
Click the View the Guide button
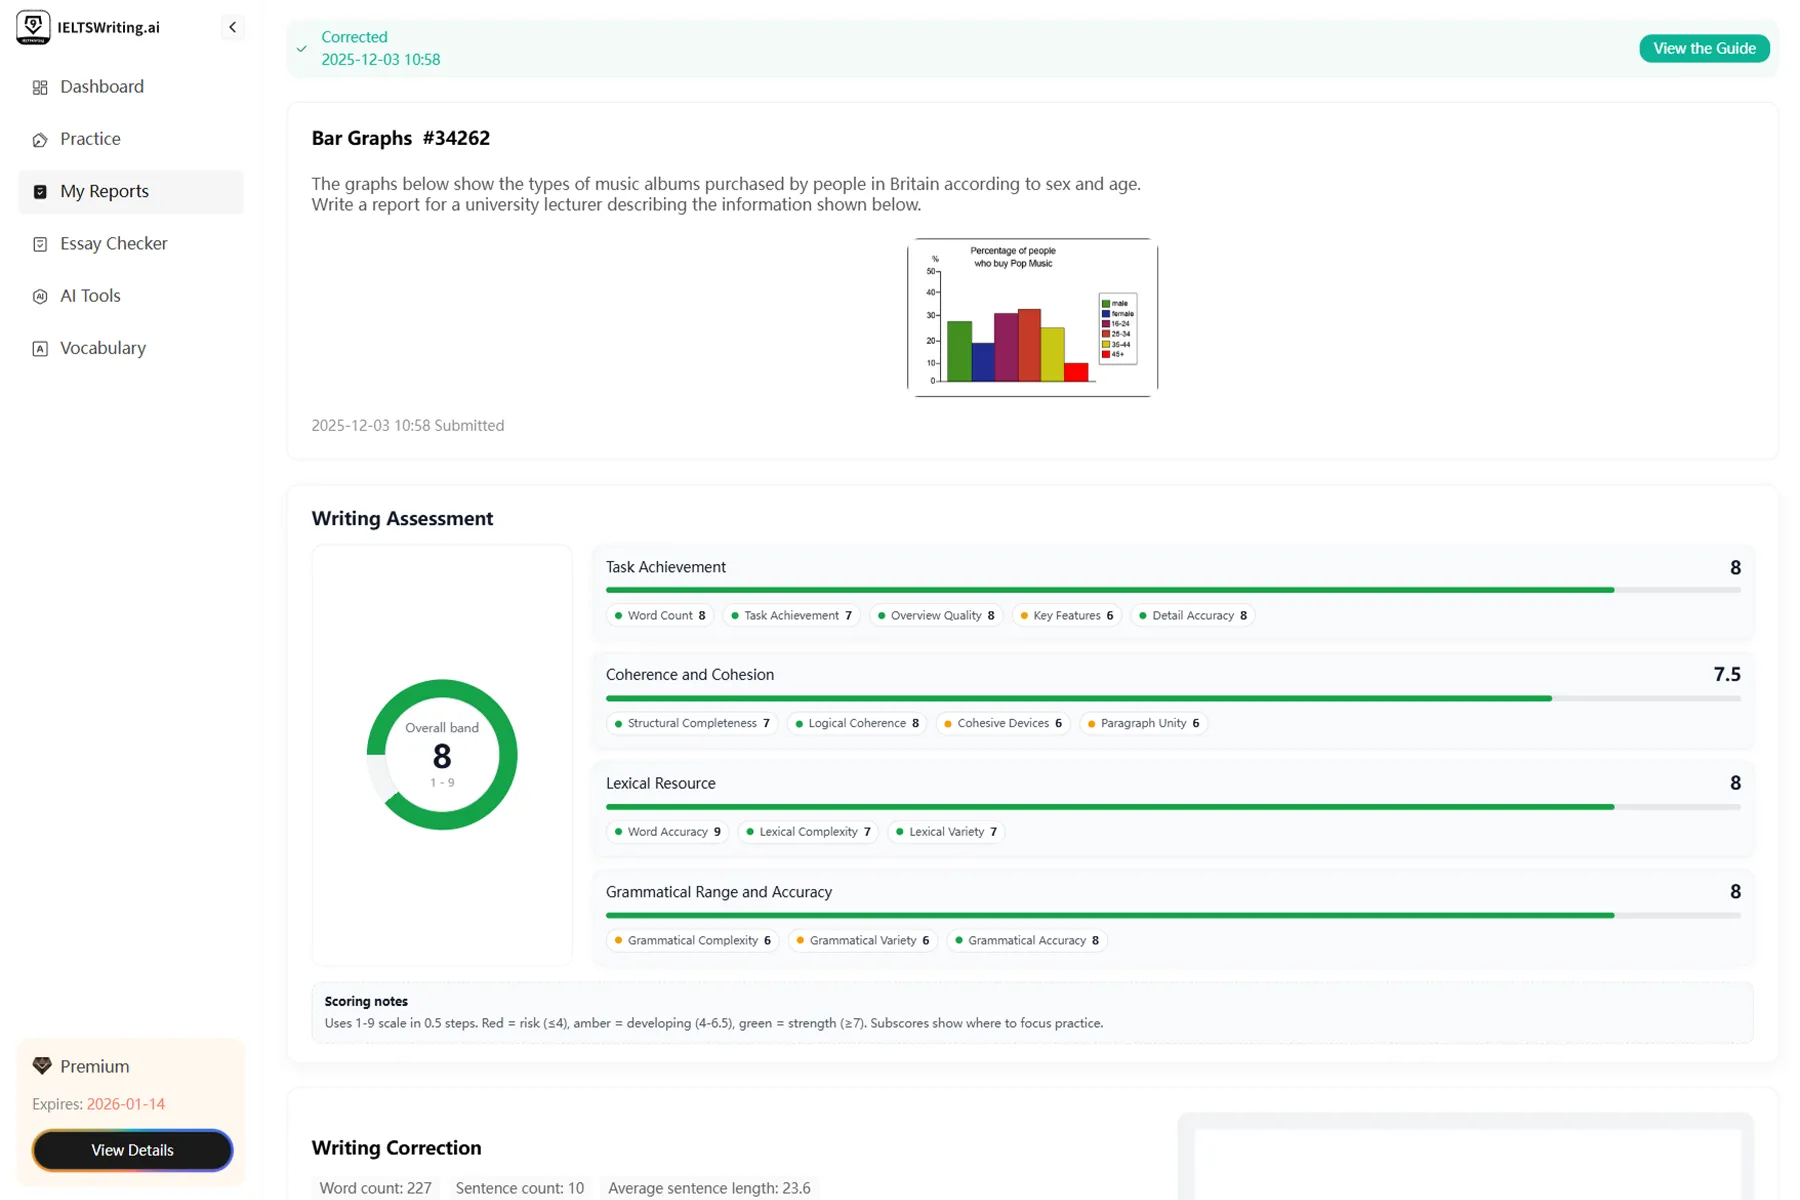pyautogui.click(x=1704, y=48)
